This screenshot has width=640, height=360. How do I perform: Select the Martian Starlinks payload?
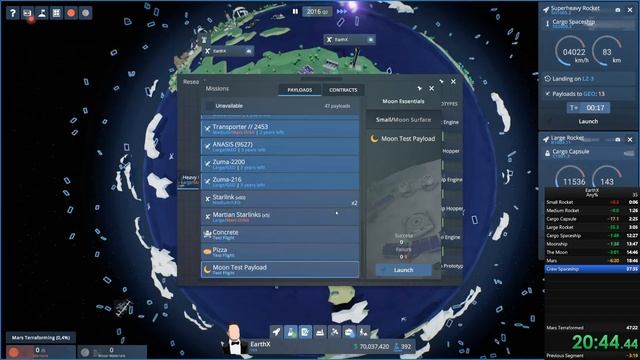[280, 217]
